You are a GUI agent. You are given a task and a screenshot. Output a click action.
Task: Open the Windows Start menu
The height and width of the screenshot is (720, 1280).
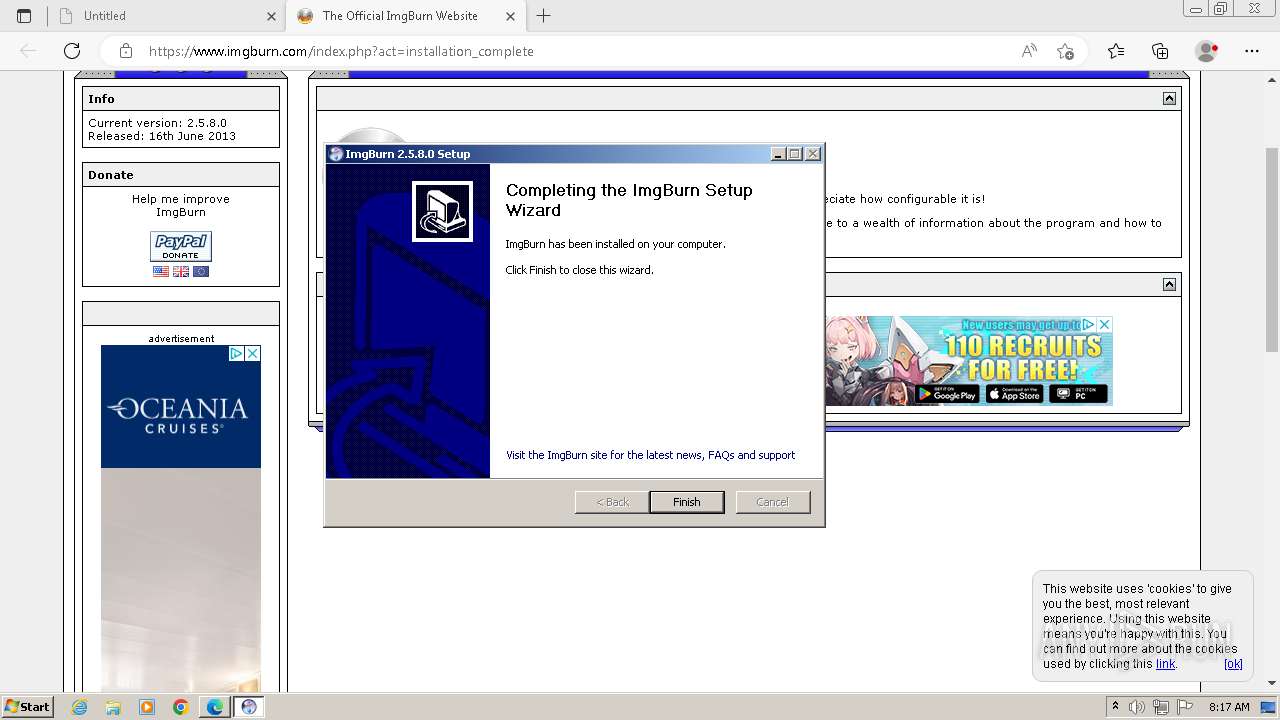pos(27,706)
